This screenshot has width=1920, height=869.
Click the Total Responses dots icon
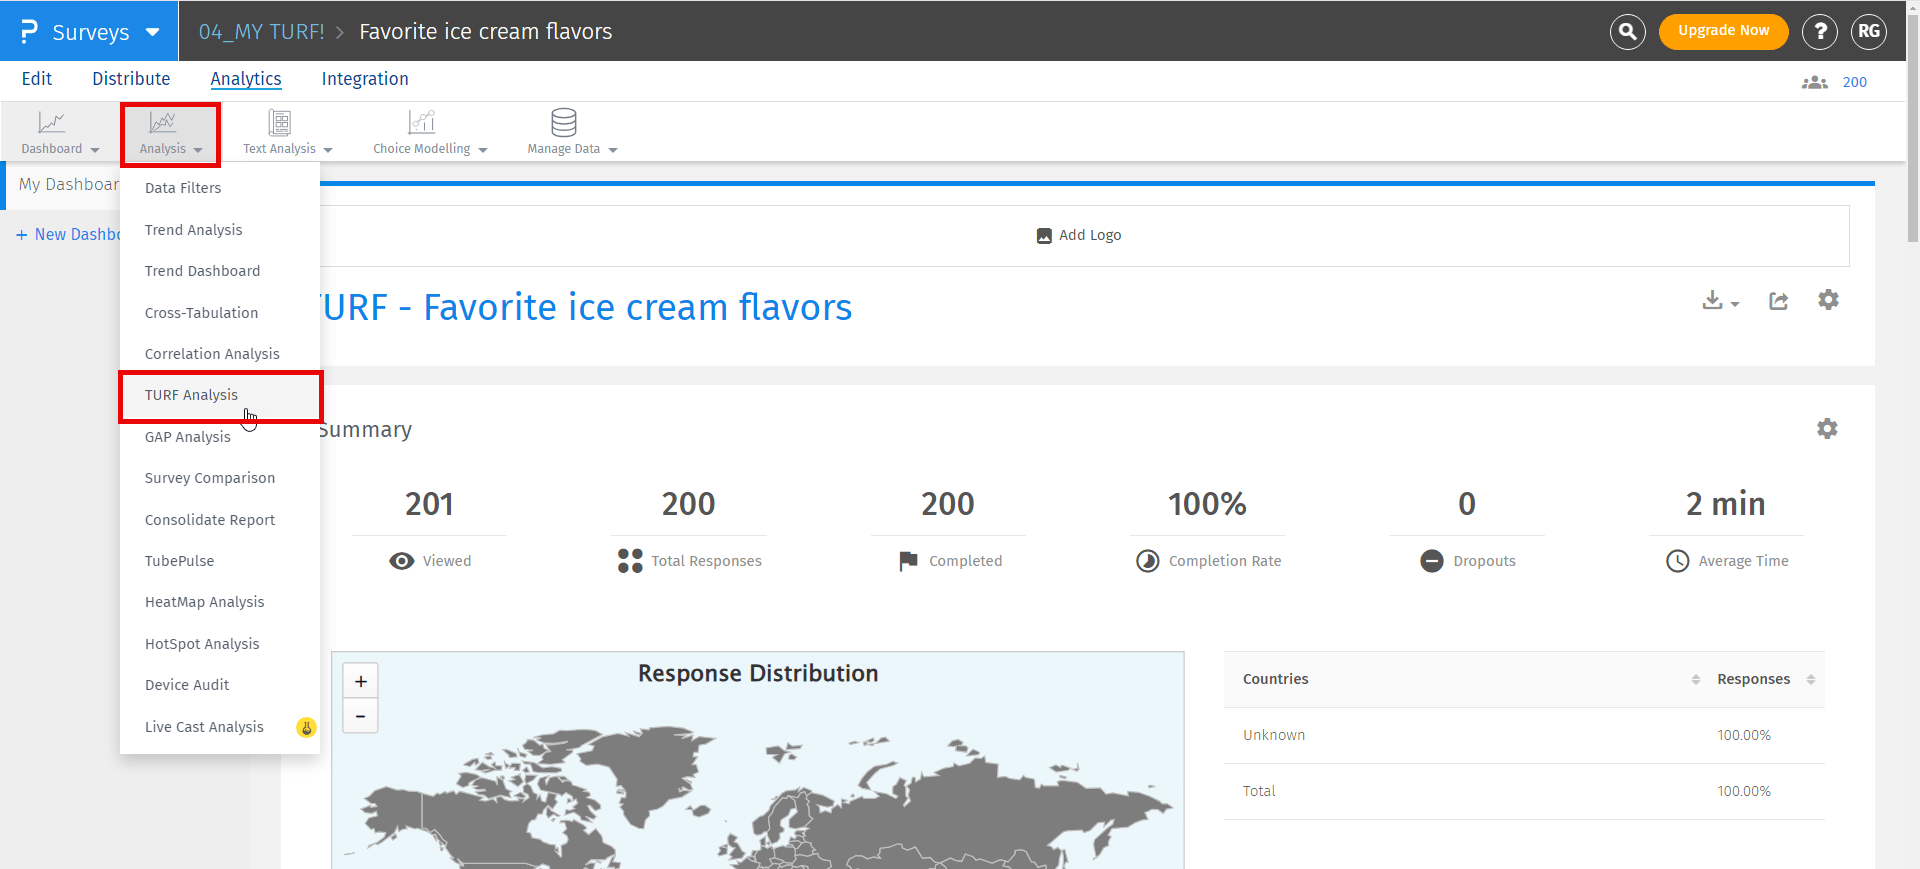click(630, 561)
